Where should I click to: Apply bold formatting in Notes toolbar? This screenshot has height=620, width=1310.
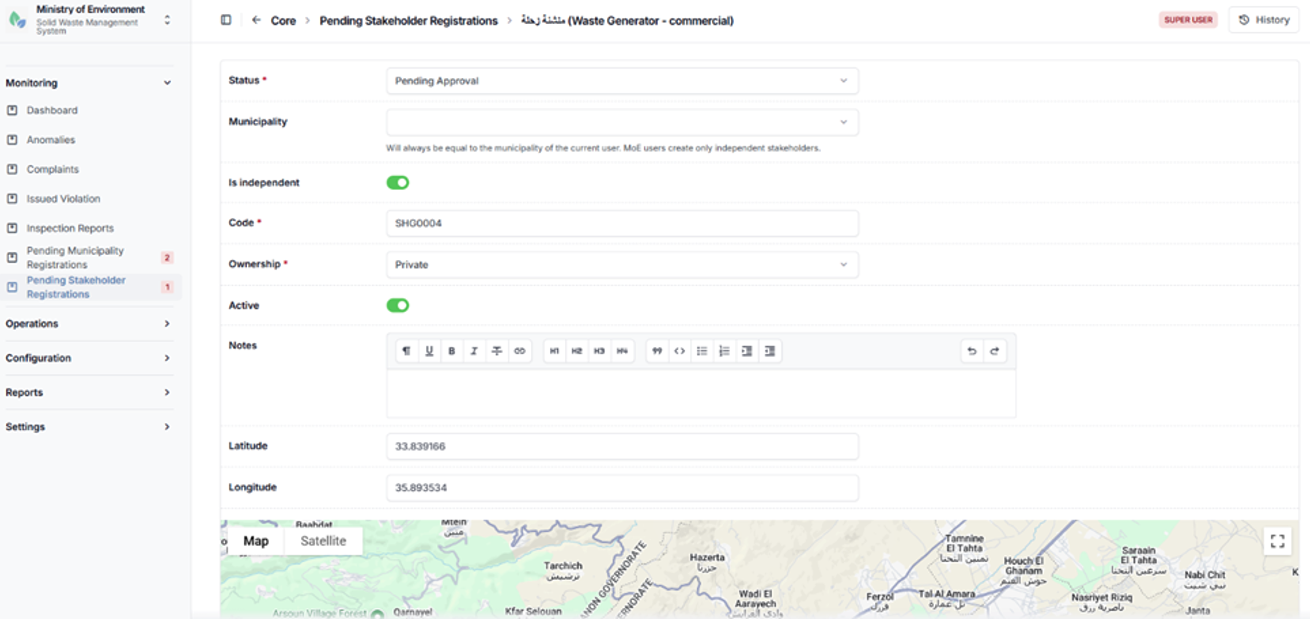click(x=452, y=351)
